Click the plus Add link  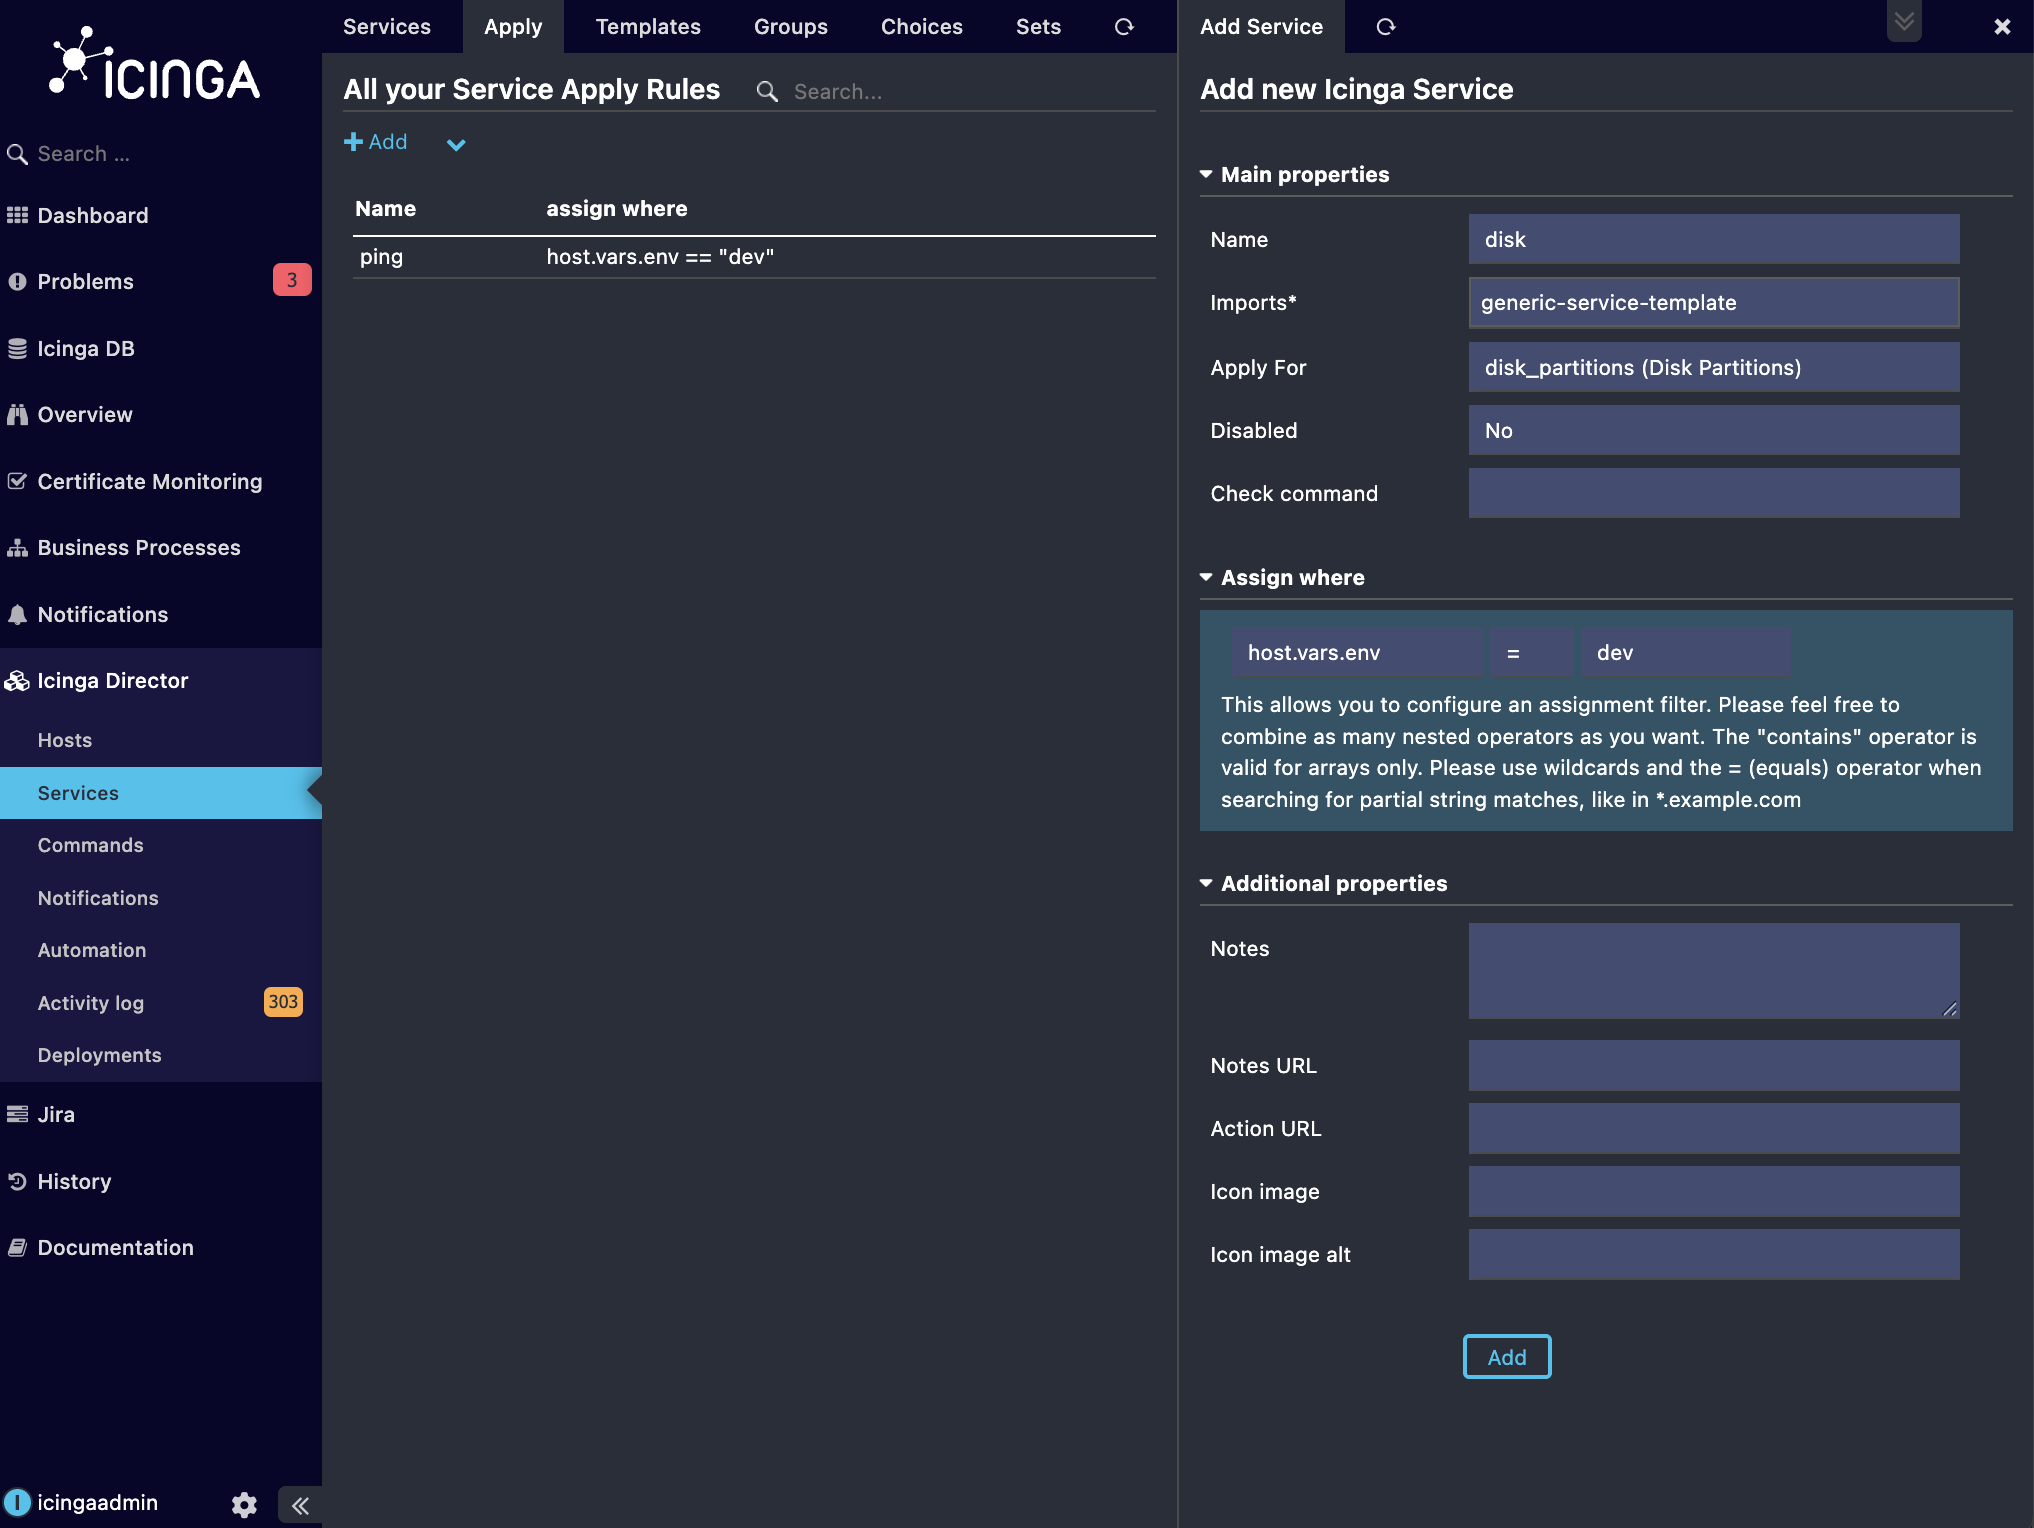tap(376, 142)
